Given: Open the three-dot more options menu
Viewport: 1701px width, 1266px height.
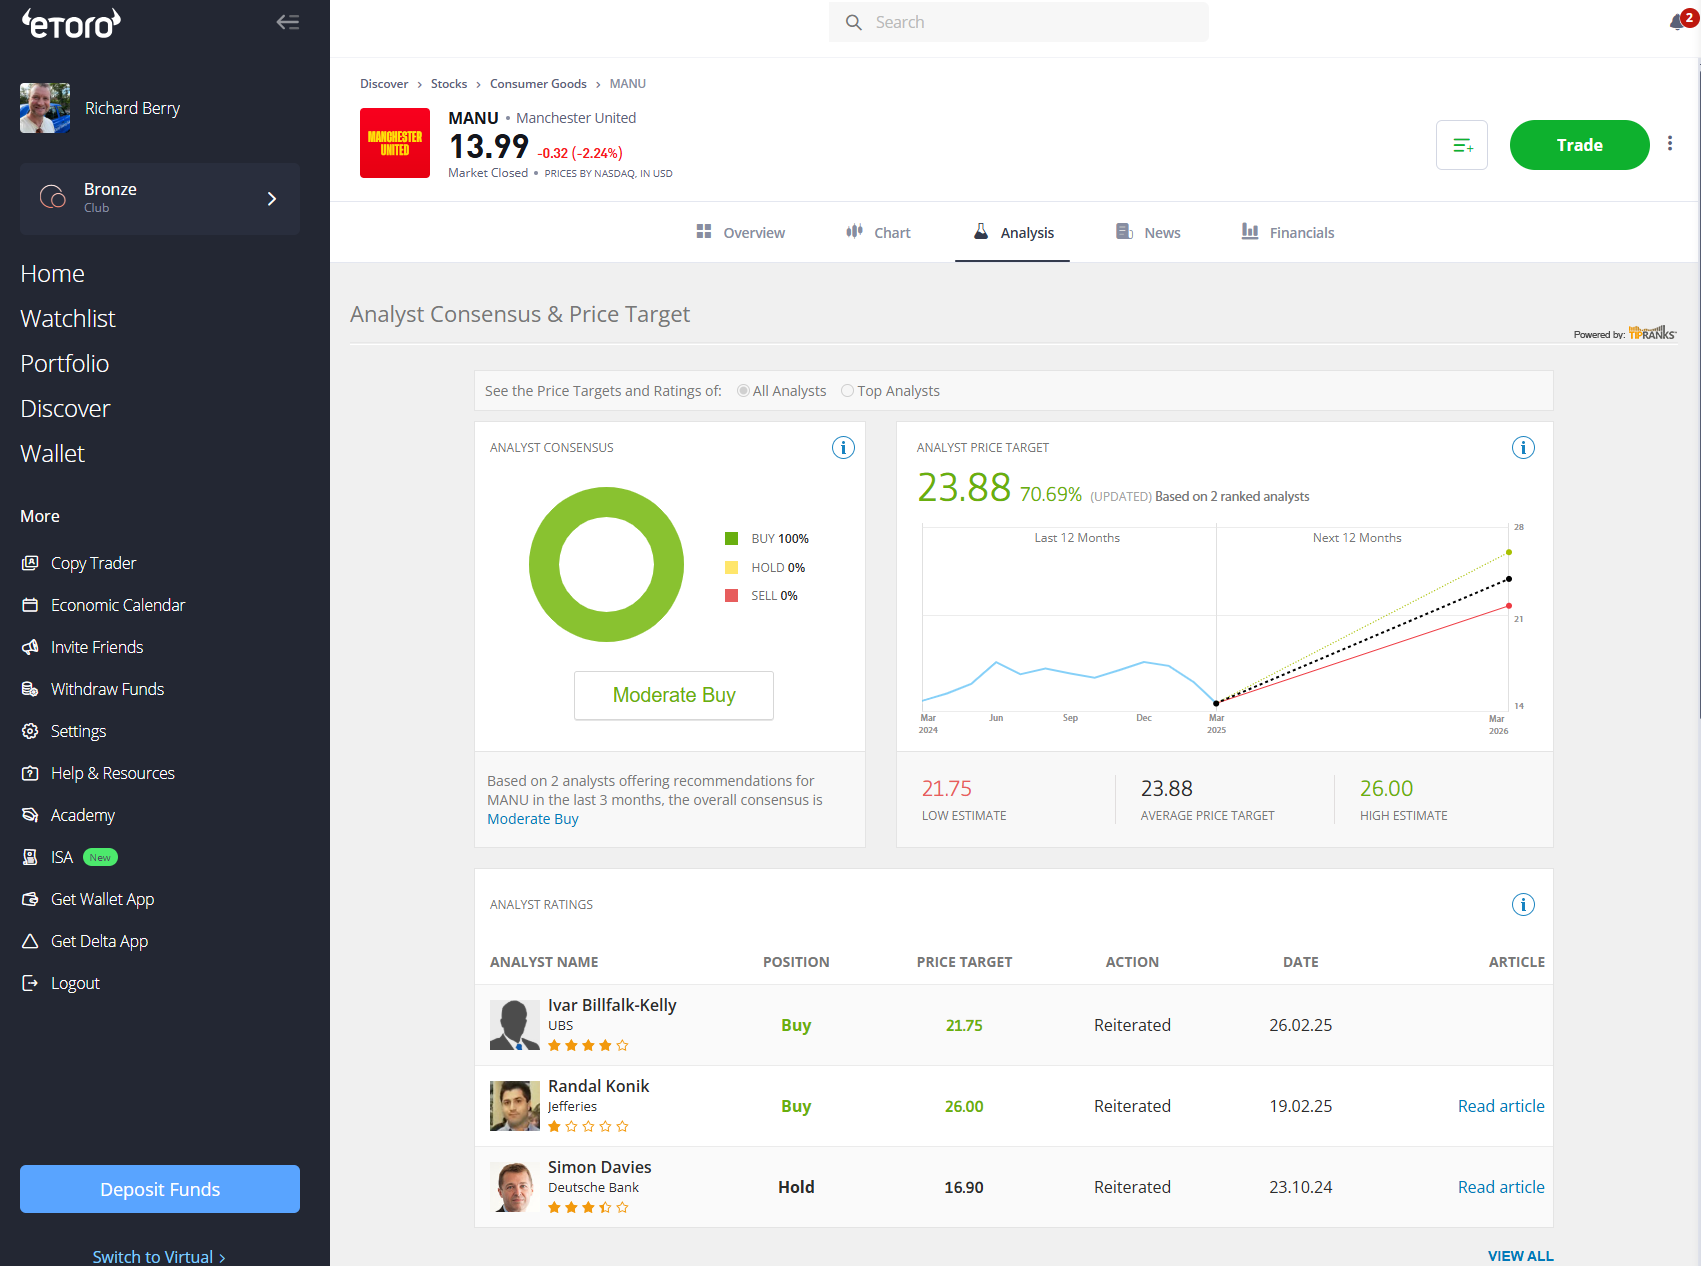Looking at the screenshot, I should [x=1670, y=144].
